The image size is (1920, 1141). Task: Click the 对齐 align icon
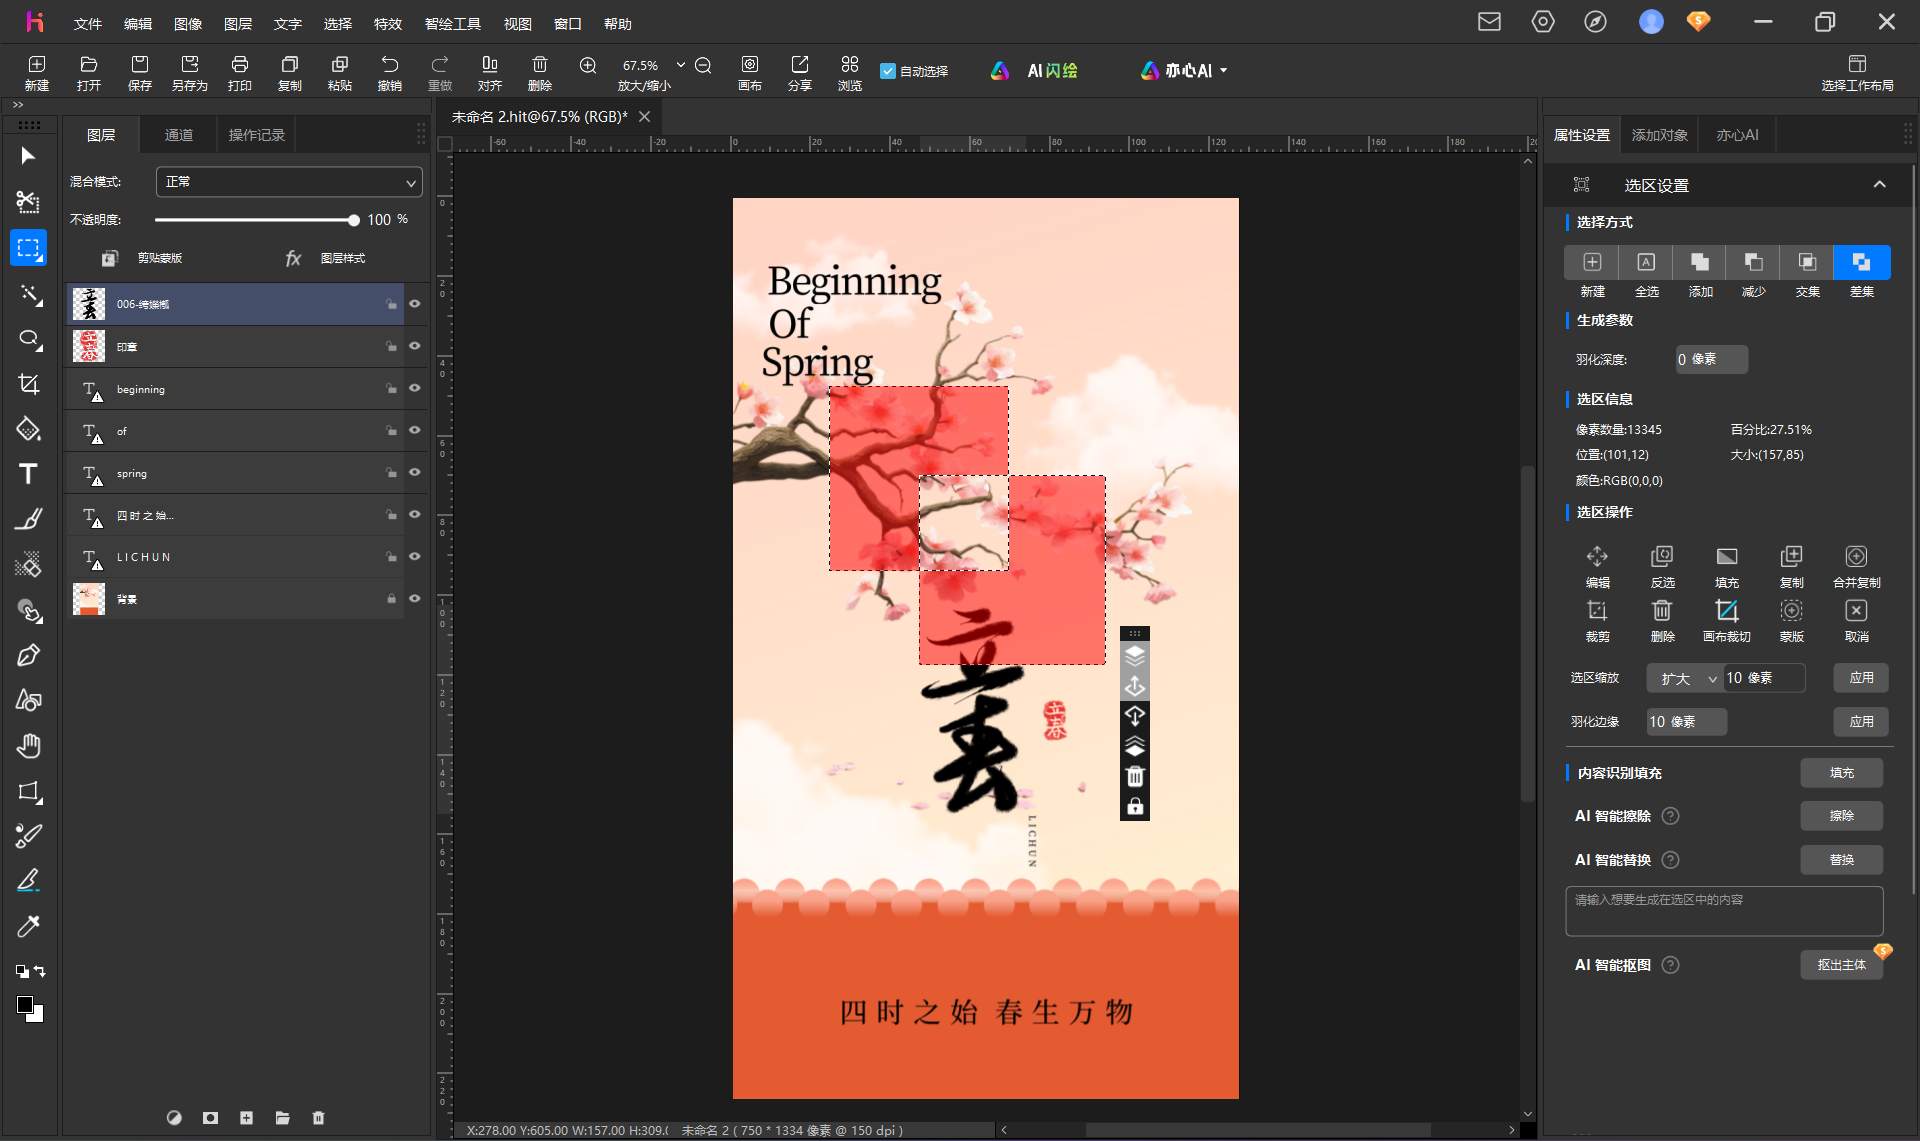(x=489, y=72)
